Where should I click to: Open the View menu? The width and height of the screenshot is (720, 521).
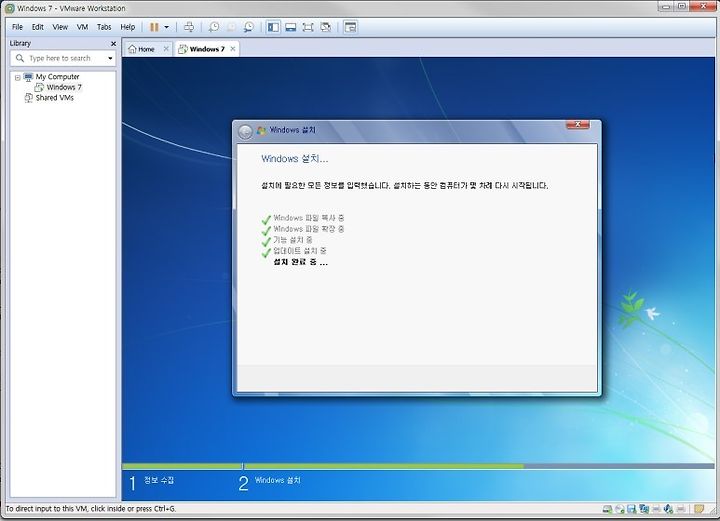[60, 27]
